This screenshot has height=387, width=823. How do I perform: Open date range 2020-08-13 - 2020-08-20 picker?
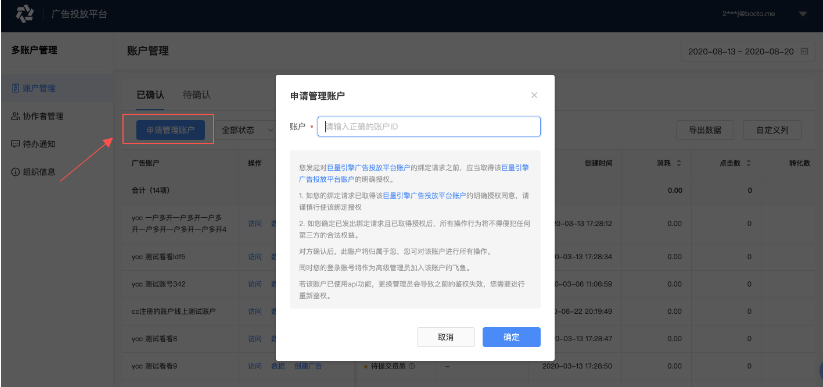pyautogui.click(x=748, y=51)
